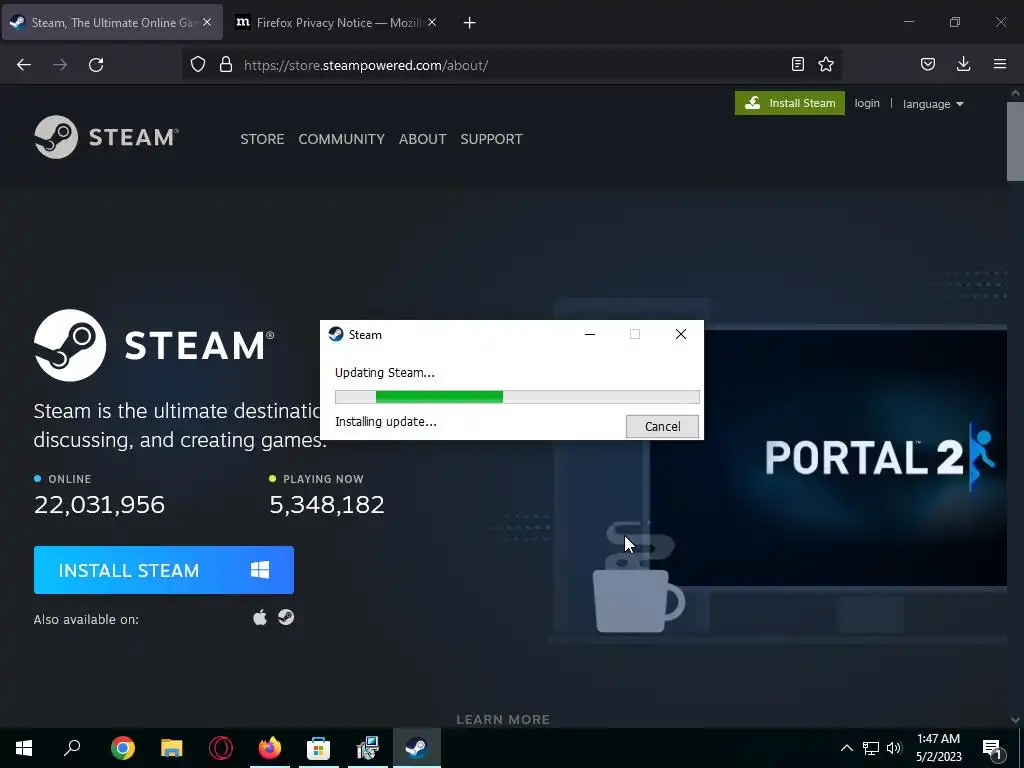1024x768 pixels.
Task: Click the Portal 2 video preview
Action: (x=829, y=457)
